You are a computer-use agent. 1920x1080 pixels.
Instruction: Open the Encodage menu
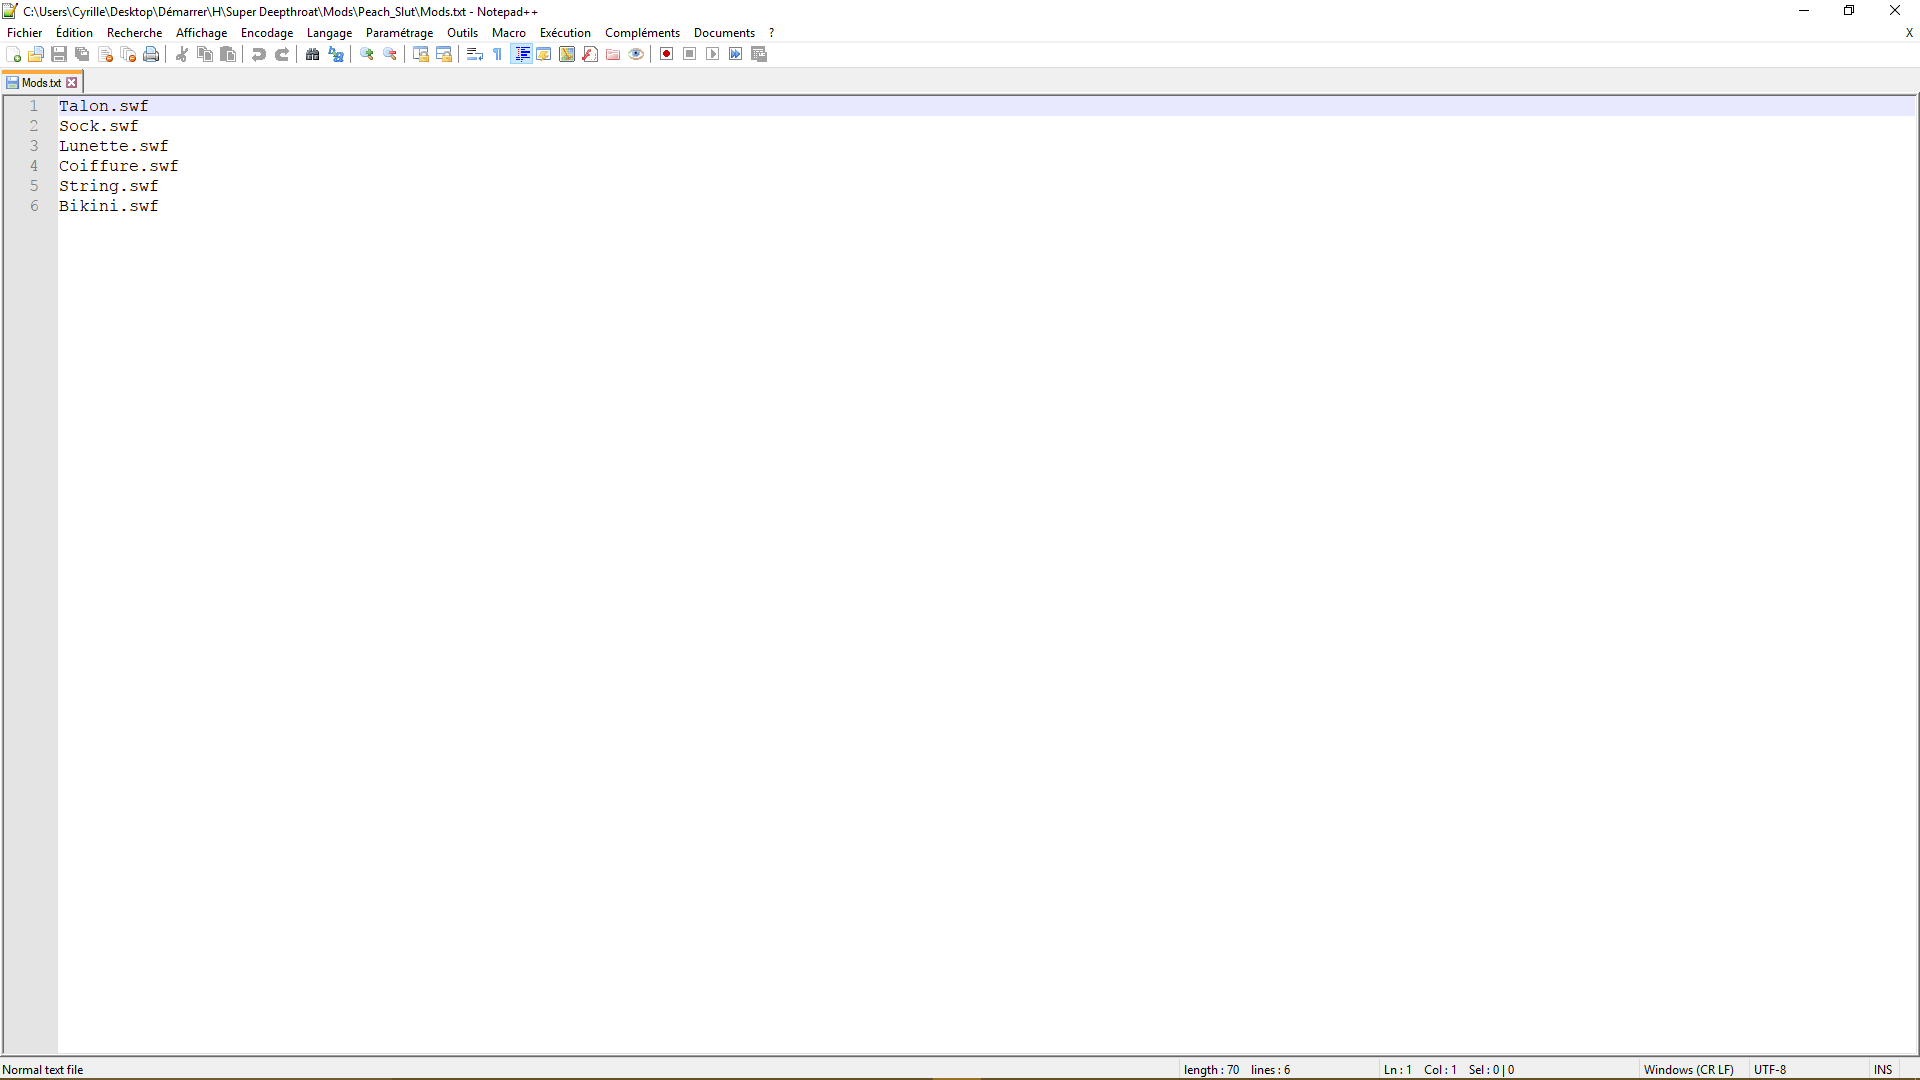267,33
